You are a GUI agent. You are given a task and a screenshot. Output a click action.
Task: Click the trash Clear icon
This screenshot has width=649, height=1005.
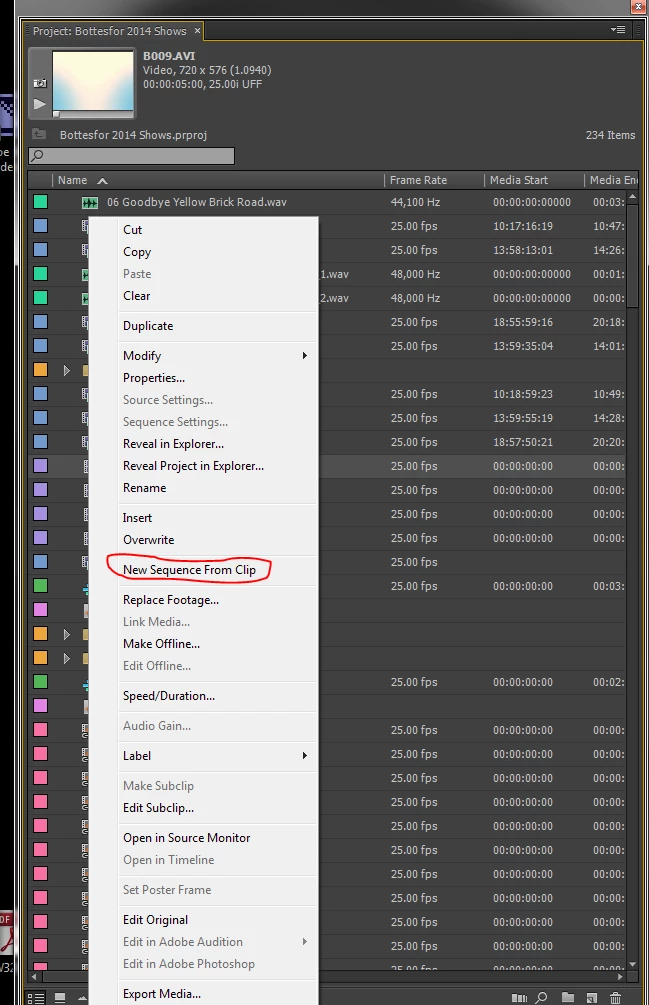(615, 998)
